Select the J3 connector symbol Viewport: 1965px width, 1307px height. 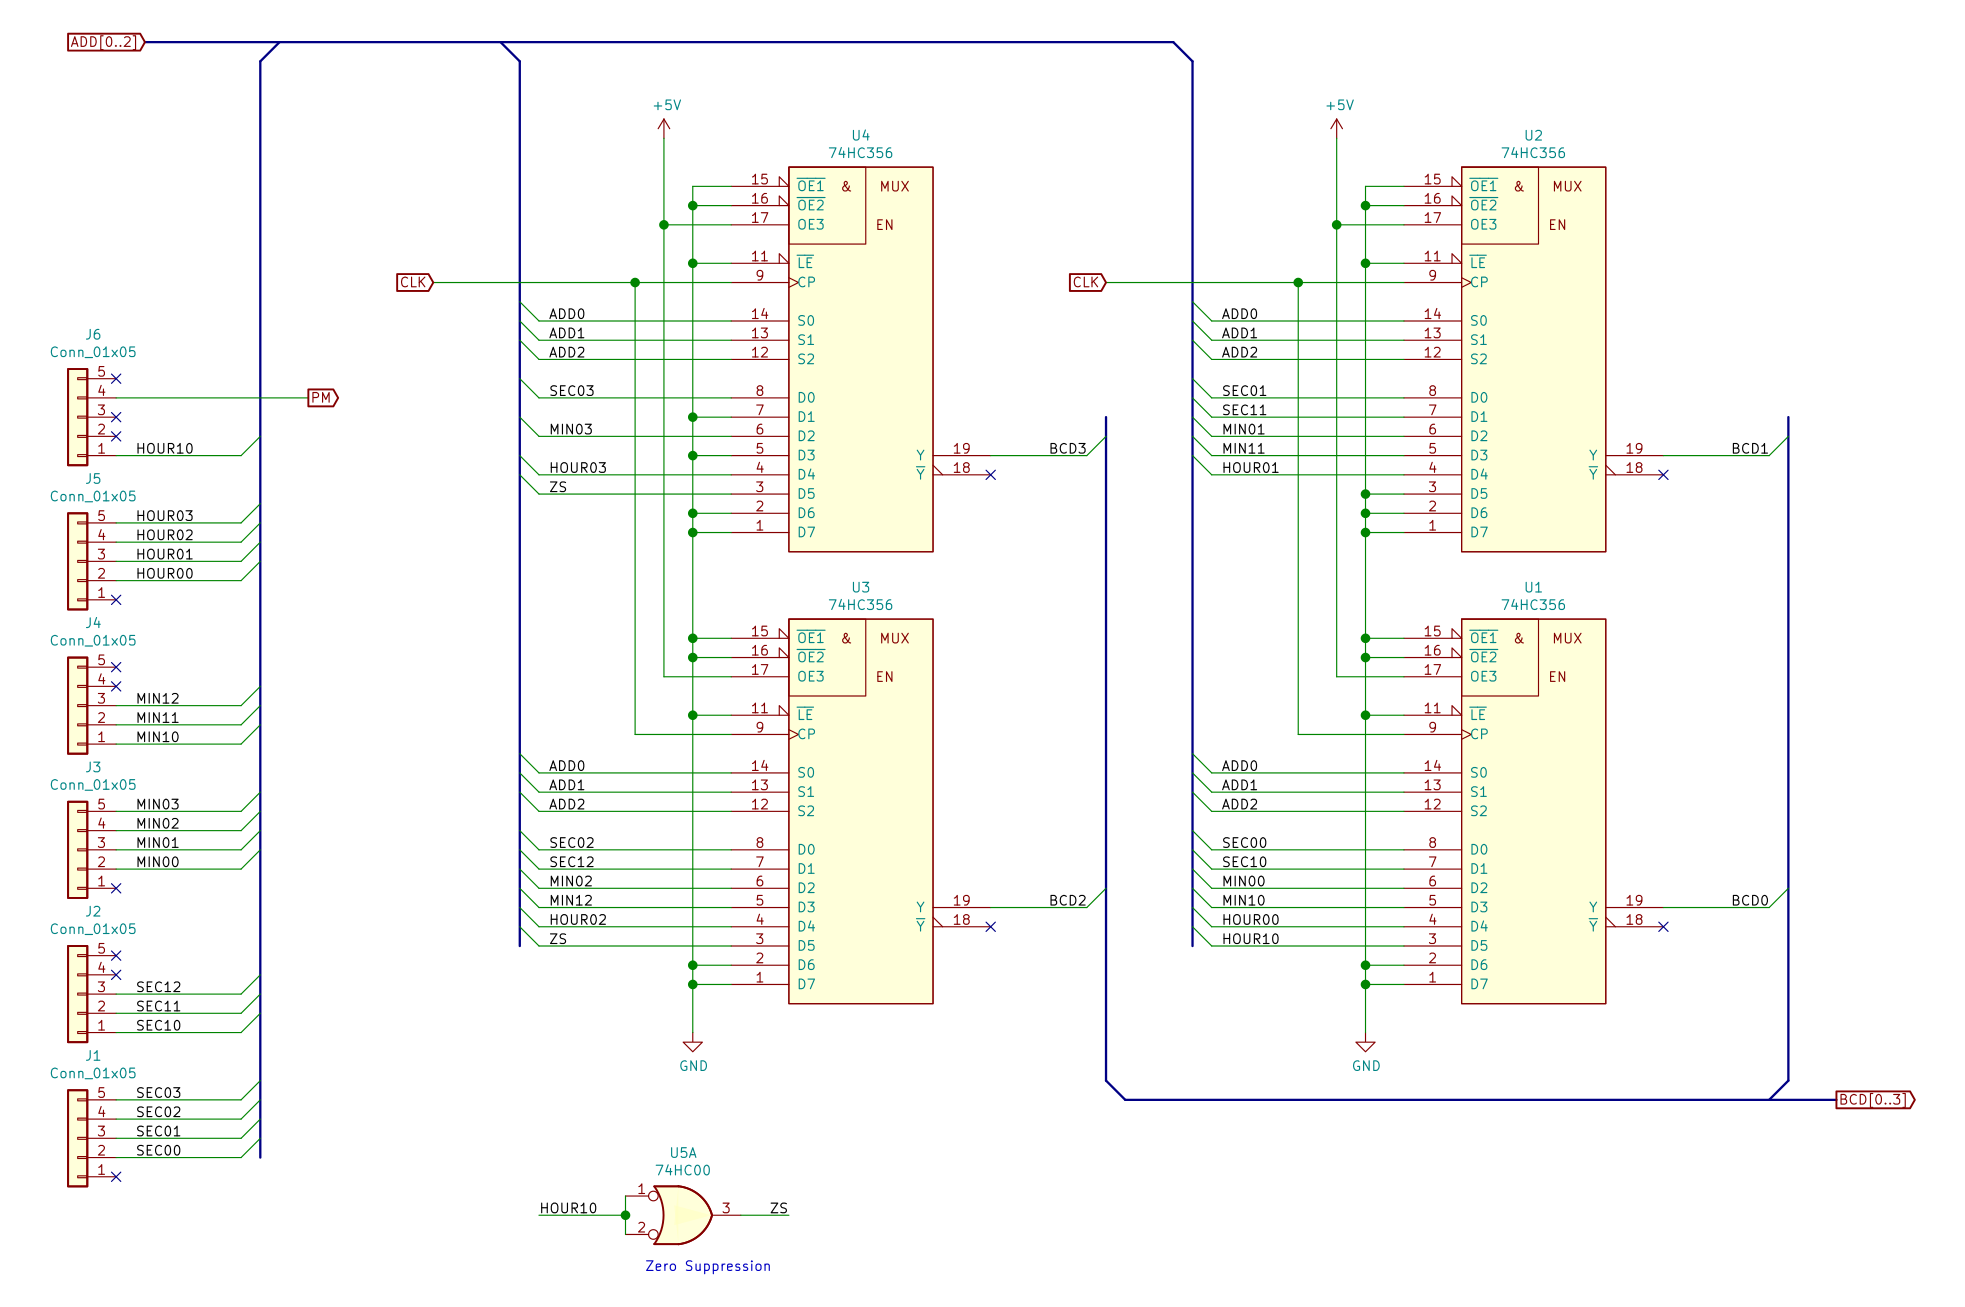(78, 850)
